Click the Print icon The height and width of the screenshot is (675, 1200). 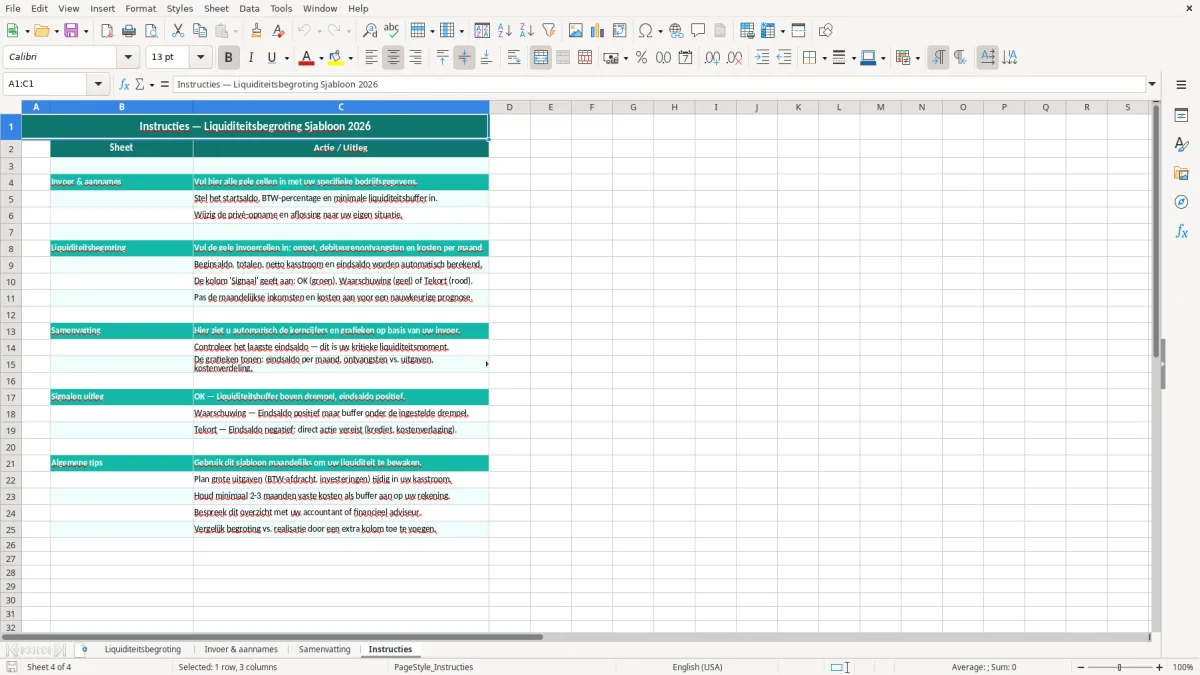tap(129, 31)
